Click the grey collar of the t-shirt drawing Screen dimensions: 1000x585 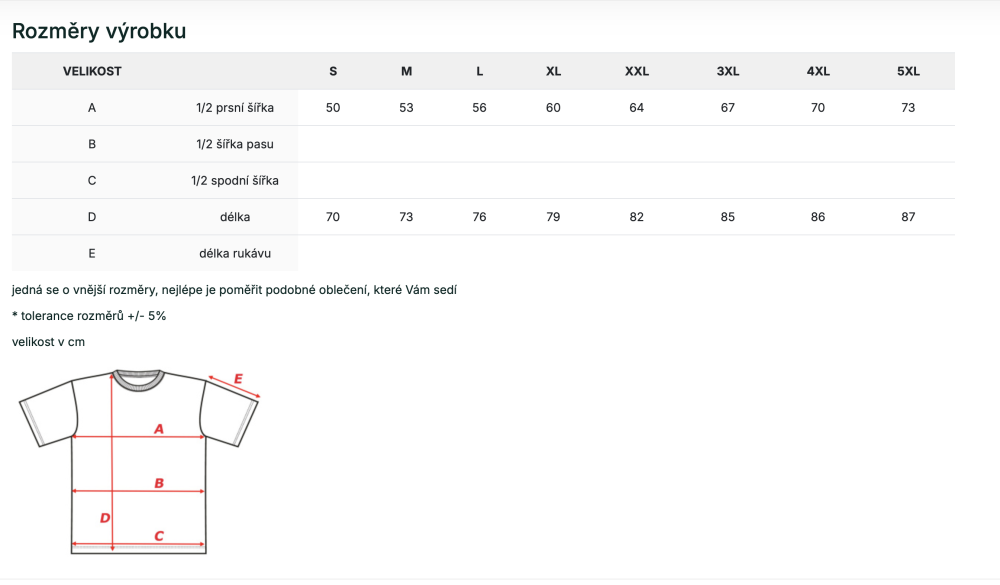pyautogui.click(x=137, y=379)
